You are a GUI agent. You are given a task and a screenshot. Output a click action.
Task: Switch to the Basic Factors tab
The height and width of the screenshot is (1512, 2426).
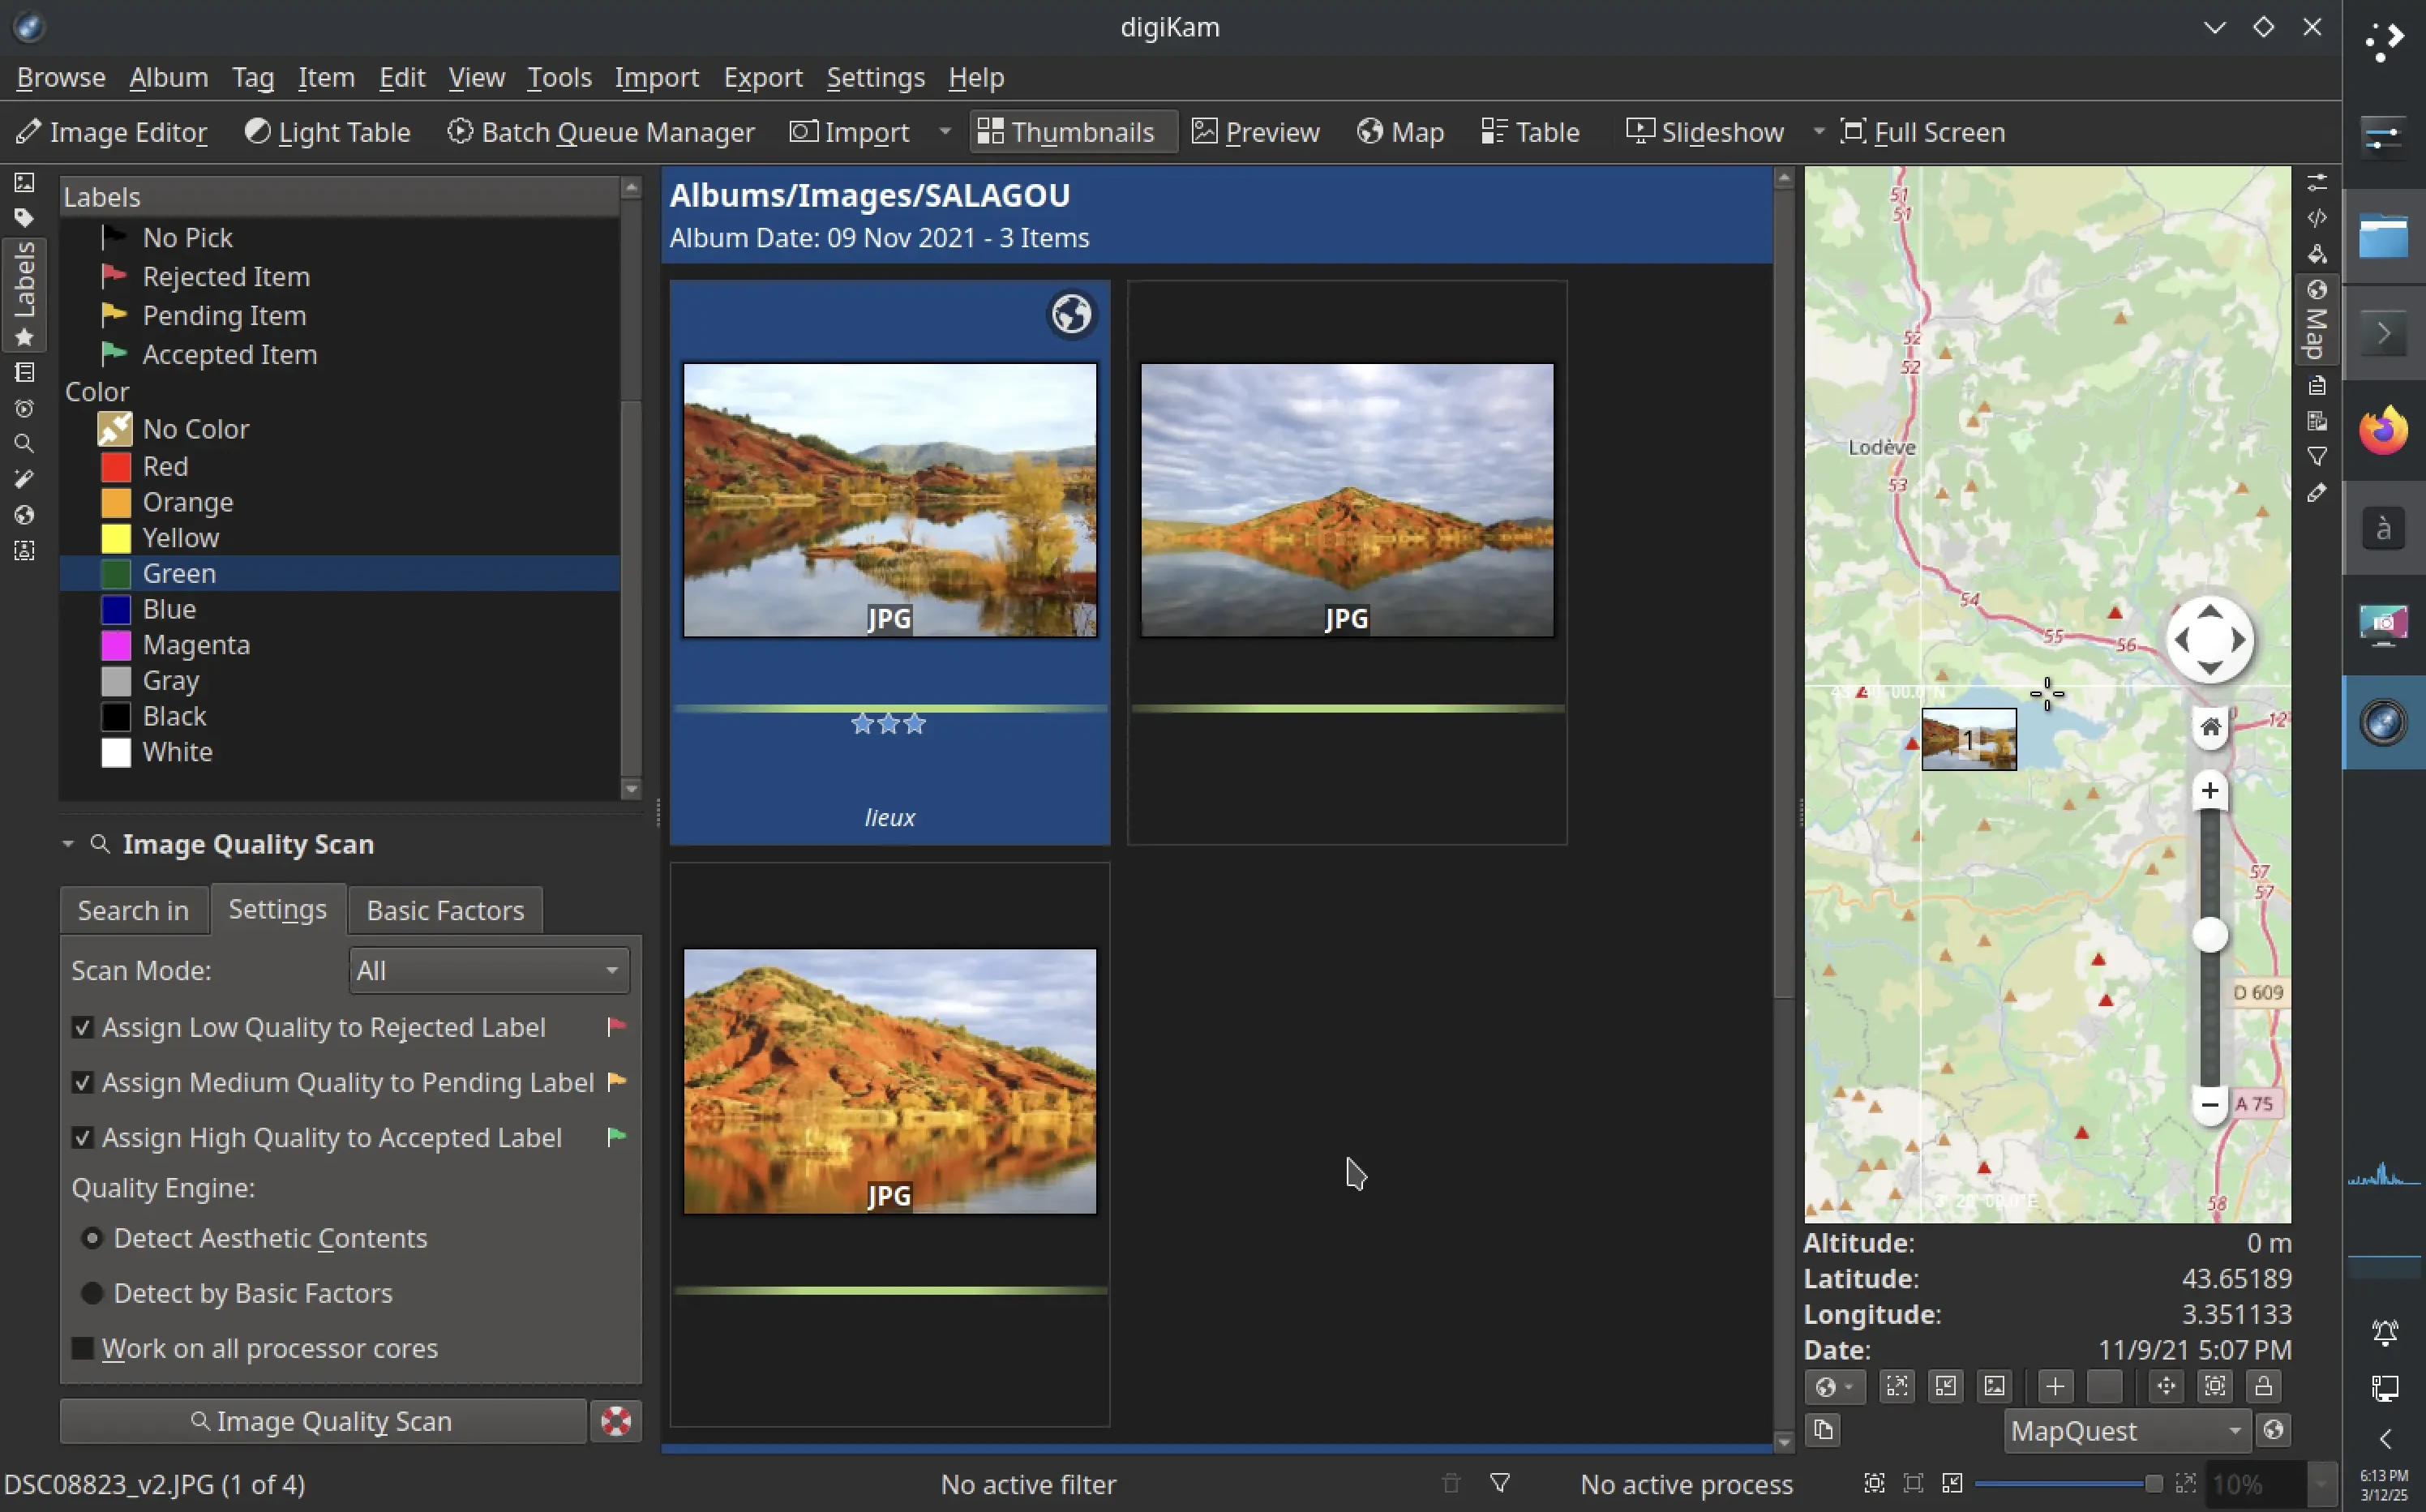pyautogui.click(x=444, y=909)
